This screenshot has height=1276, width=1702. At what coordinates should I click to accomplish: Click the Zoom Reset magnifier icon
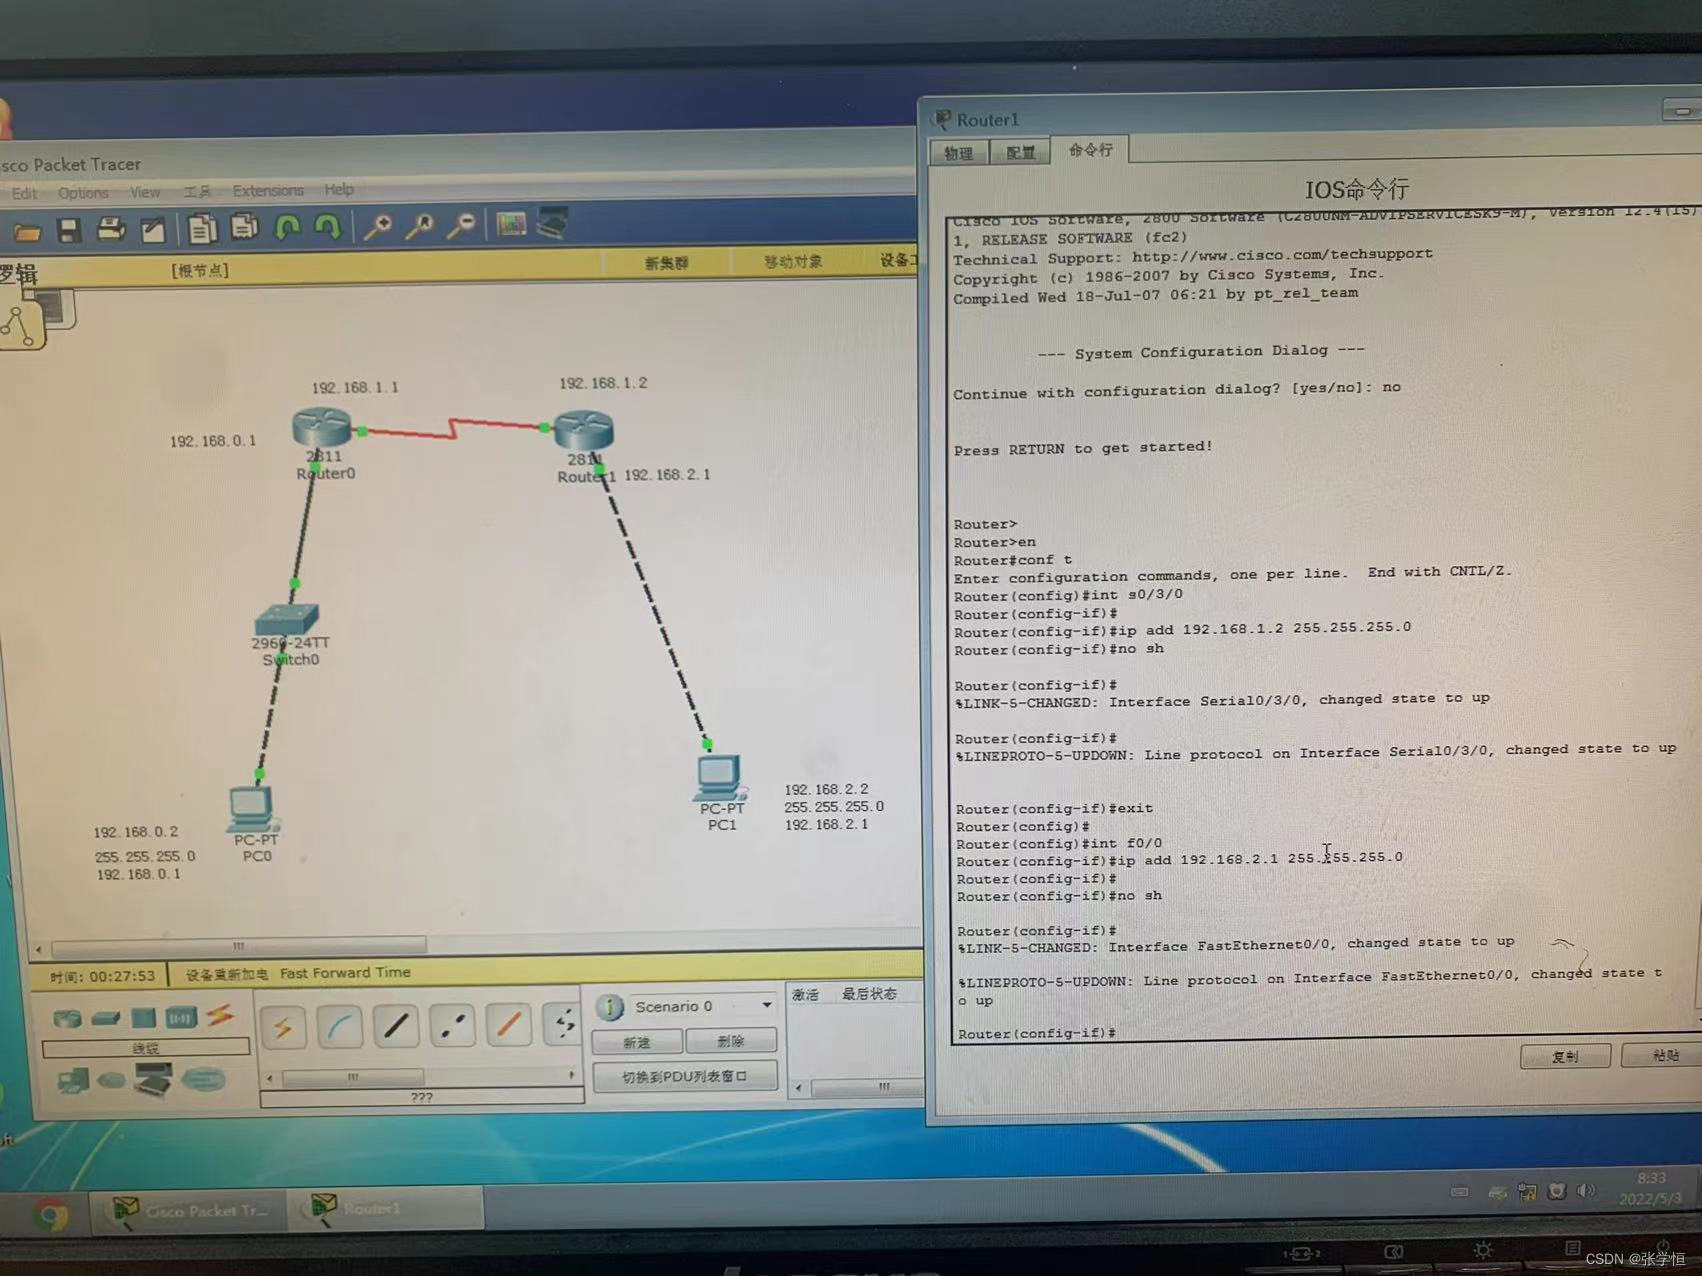pyautogui.click(x=419, y=226)
